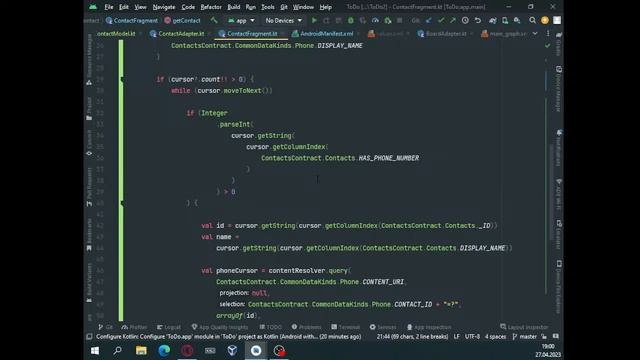The width and height of the screenshot is (640, 360).
Task: Click the Git commit checkmark icon
Action: pos(441,20)
